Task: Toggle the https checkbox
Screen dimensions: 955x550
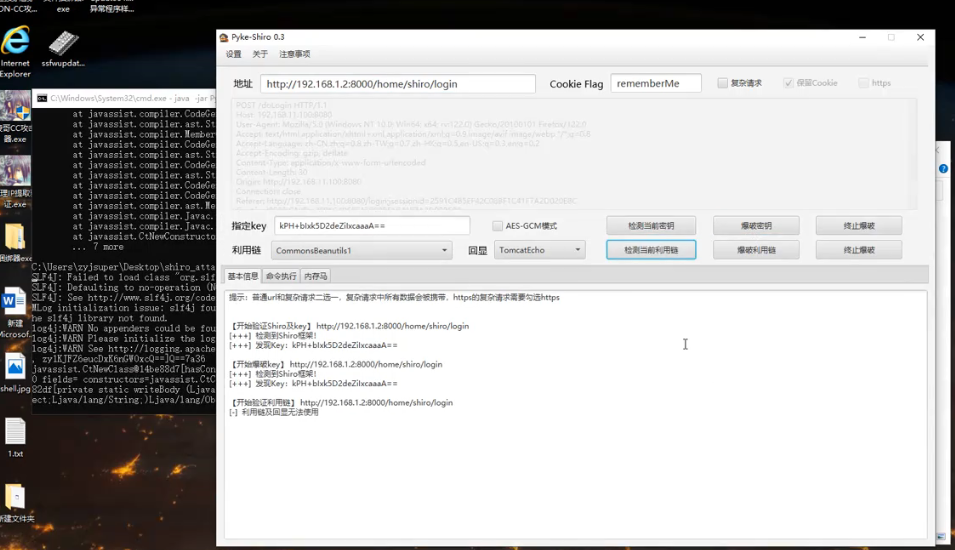Action: (863, 83)
